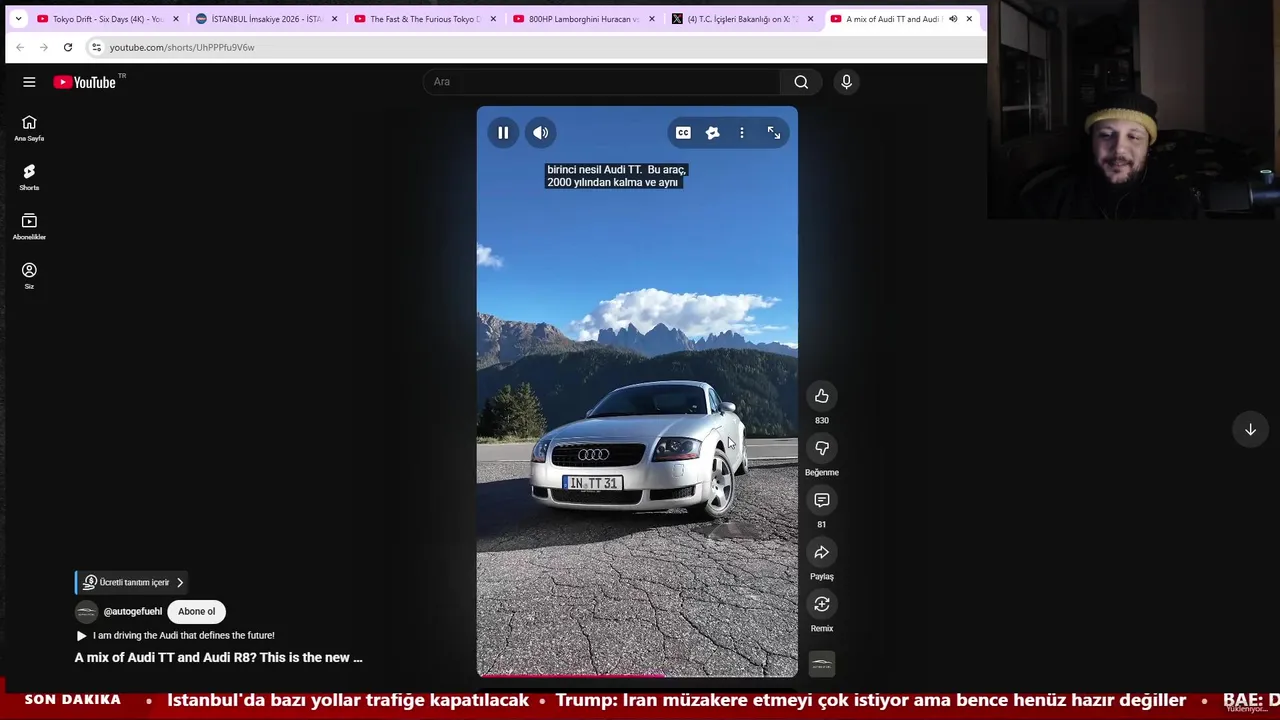Image resolution: width=1280 pixels, height=720 pixels.
Task: View site information beside the URL
Action: click(x=96, y=47)
